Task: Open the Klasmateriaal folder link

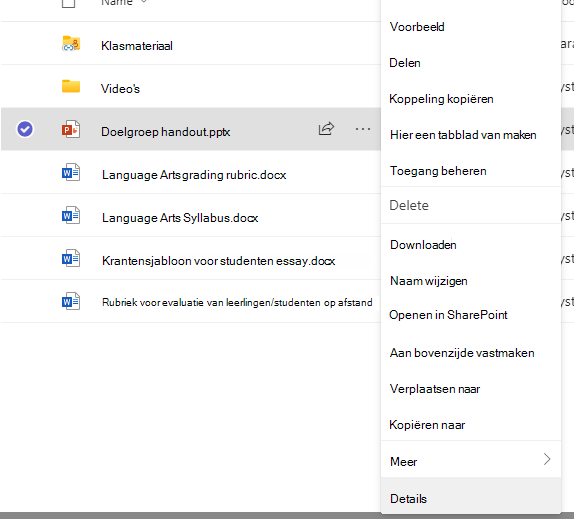Action: 137,46
